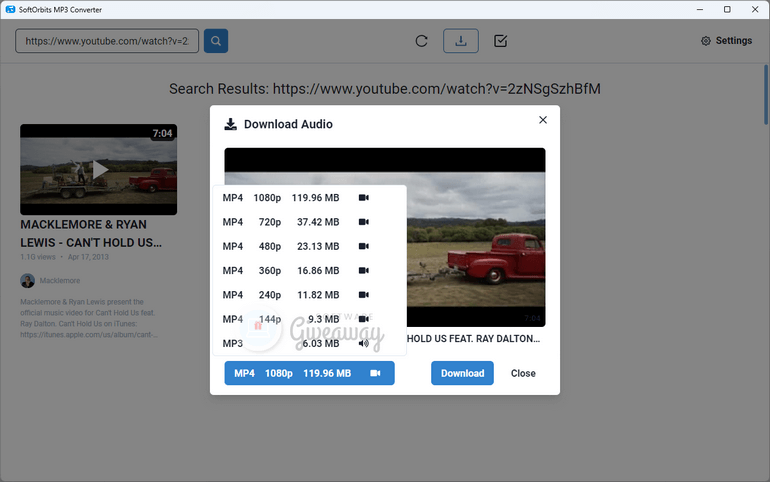Click the SoftOrbits app icon in title bar
The image size is (770, 482).
pyautogui.click(x=10, y=9)
